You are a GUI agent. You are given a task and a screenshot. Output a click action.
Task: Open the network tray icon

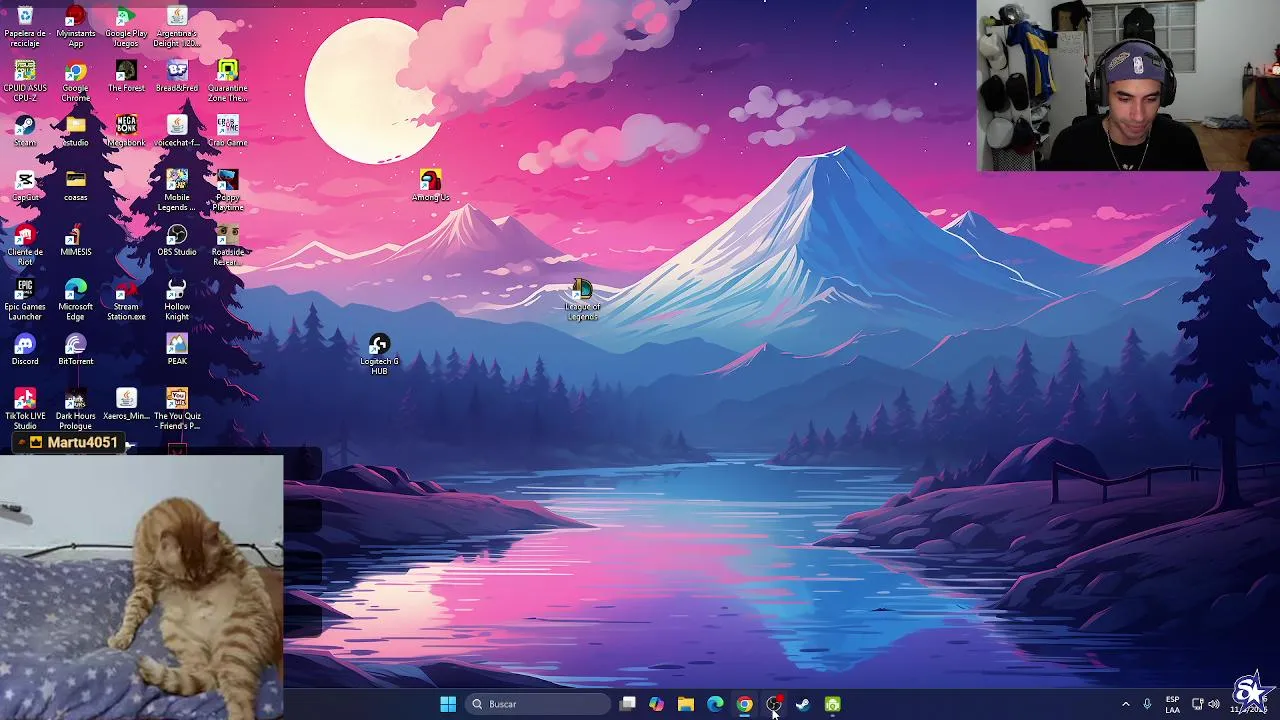(x=1197, y=704)
